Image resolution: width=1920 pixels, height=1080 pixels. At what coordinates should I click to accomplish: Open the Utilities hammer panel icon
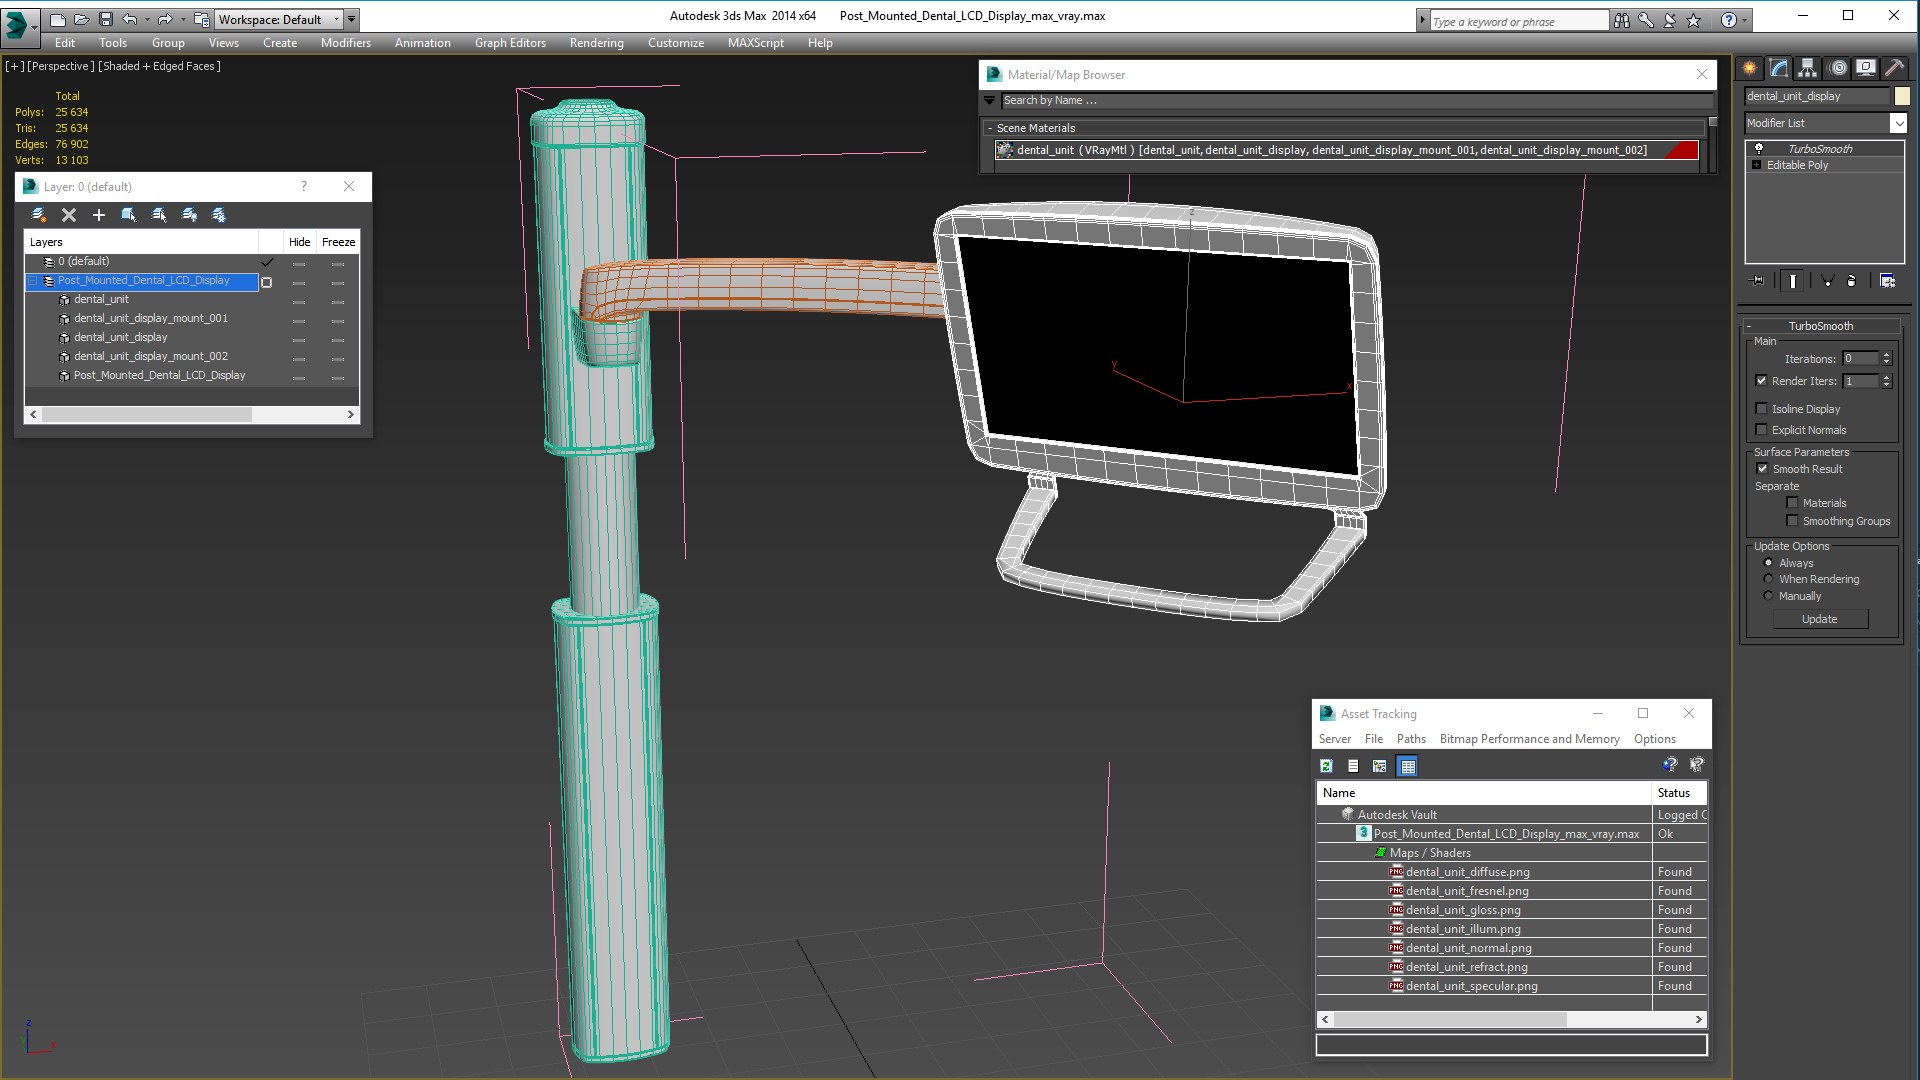pyautogui.click(x=1893, y=68)
